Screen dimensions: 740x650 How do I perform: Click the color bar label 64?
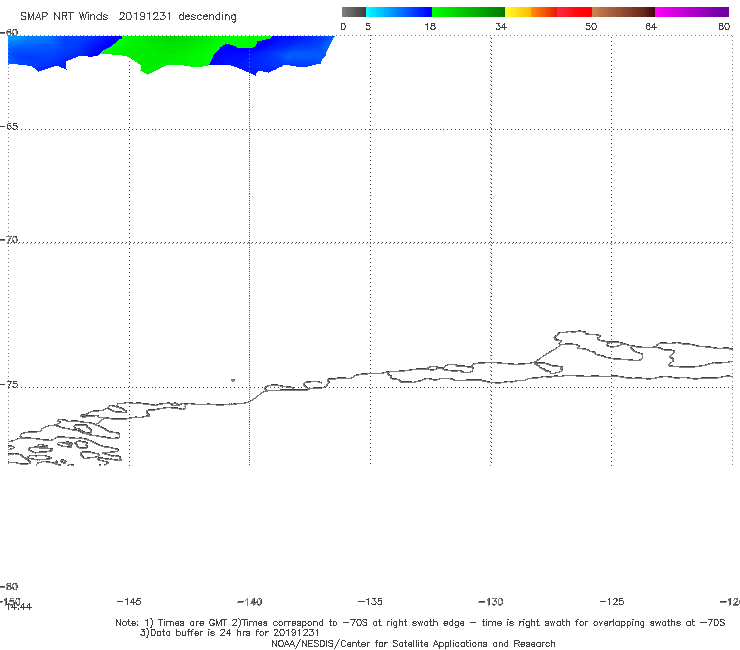click(x=651, y=26)
